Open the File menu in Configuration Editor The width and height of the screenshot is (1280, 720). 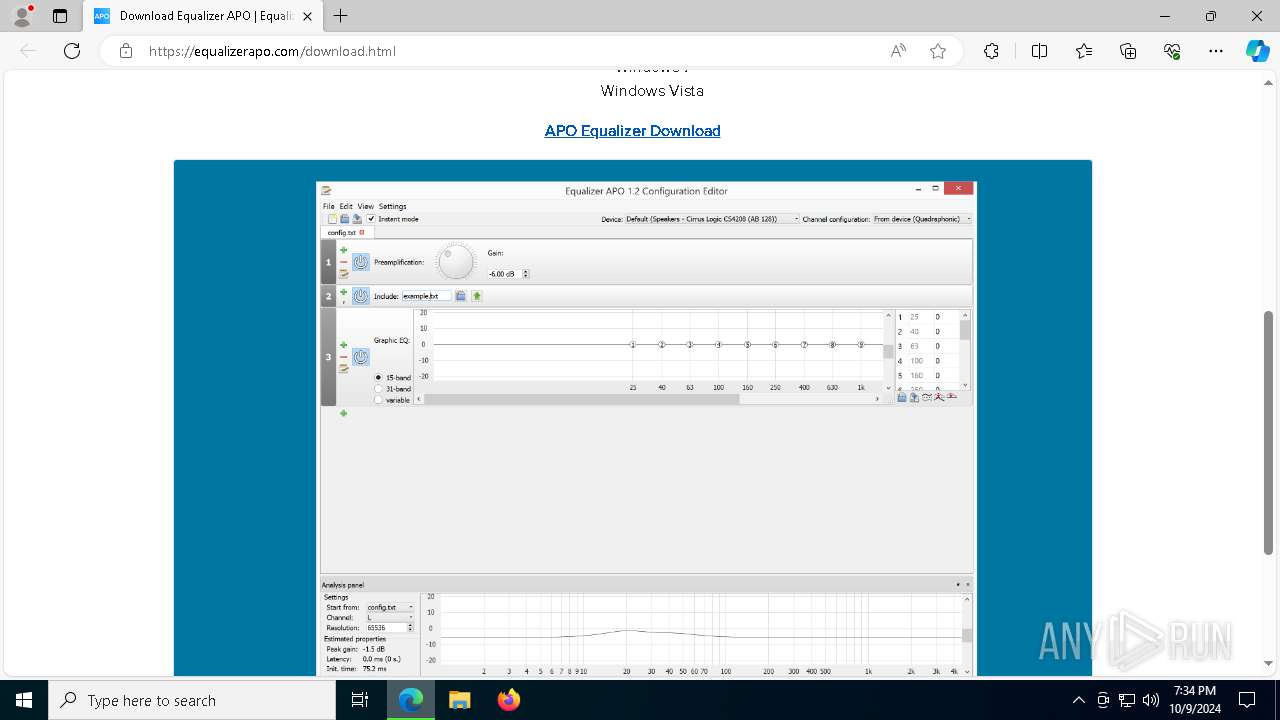pyautogui.click(x=328, y=206)
